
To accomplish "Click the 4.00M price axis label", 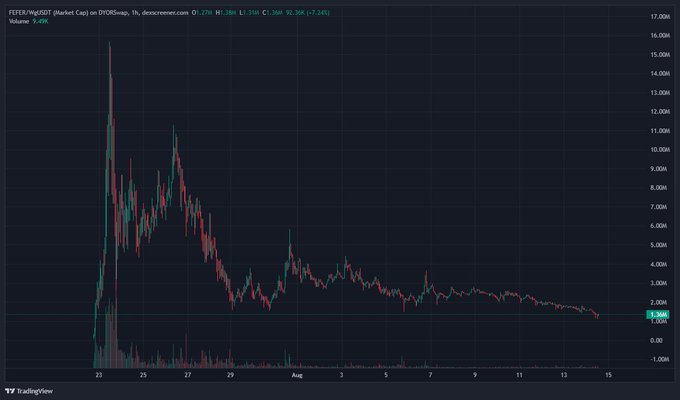I will (660, 264).
